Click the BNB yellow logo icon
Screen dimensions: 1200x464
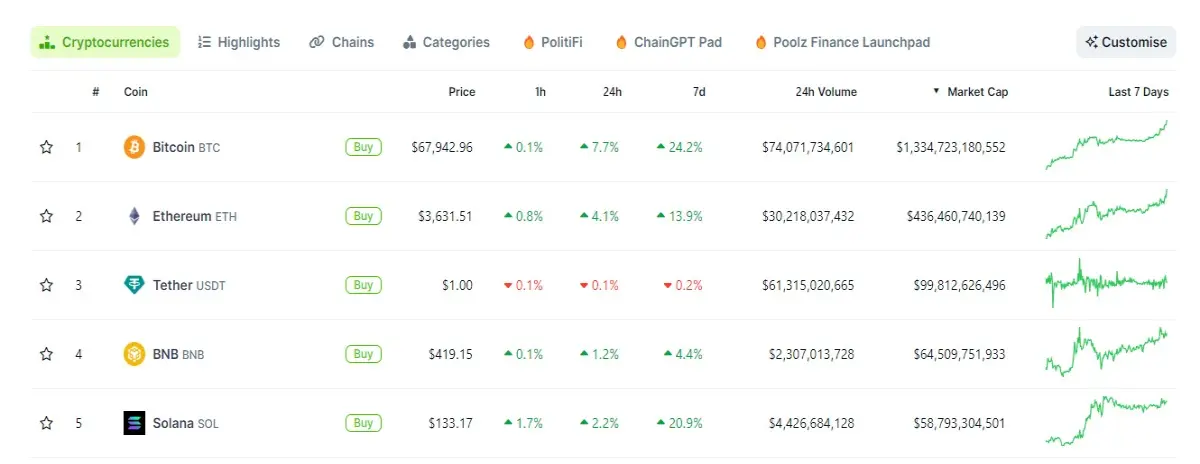(134, 354)
